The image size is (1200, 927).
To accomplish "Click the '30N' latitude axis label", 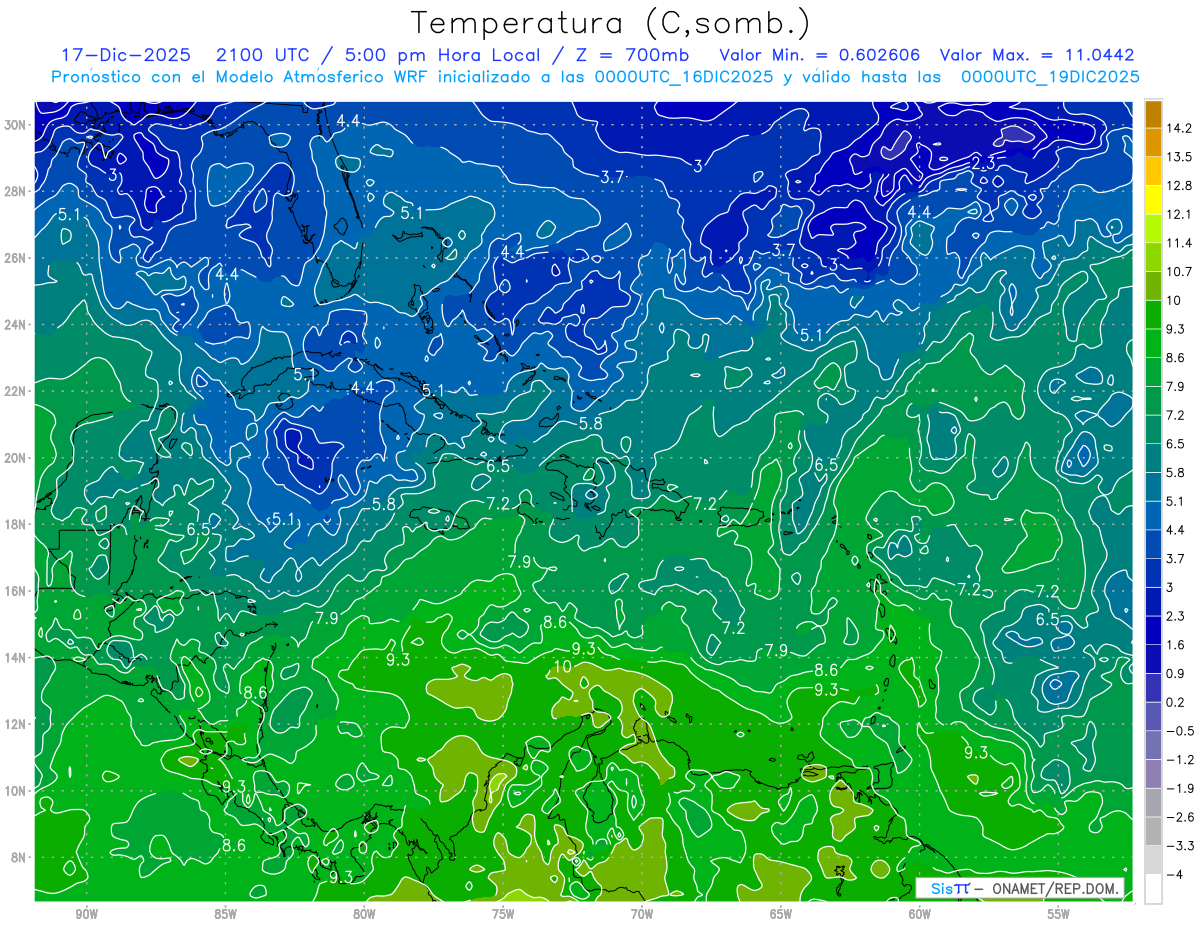I will click(16, 125).
